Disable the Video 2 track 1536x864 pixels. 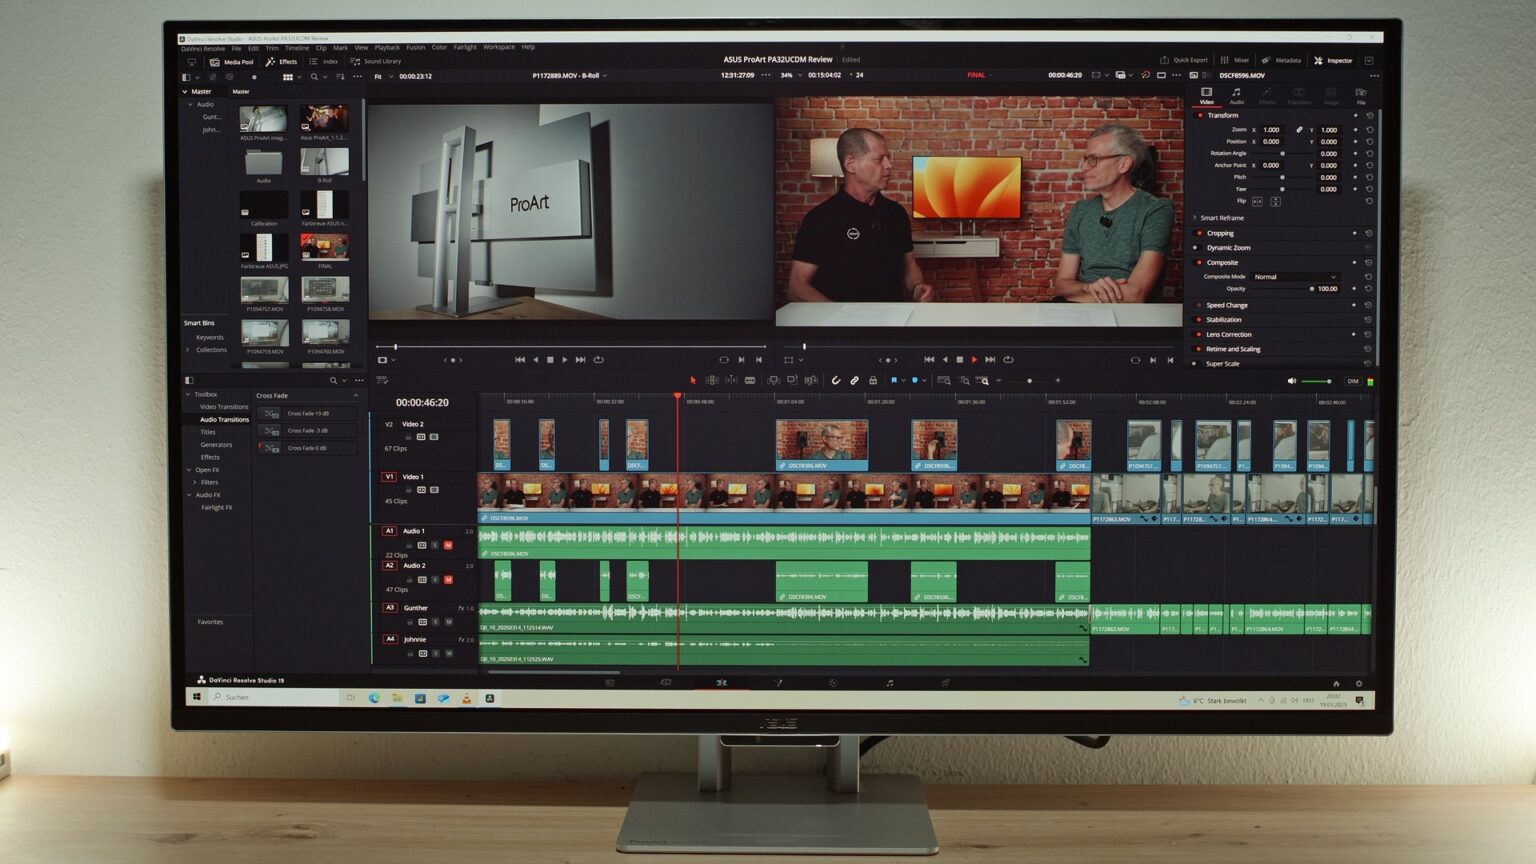click(433, 437)
